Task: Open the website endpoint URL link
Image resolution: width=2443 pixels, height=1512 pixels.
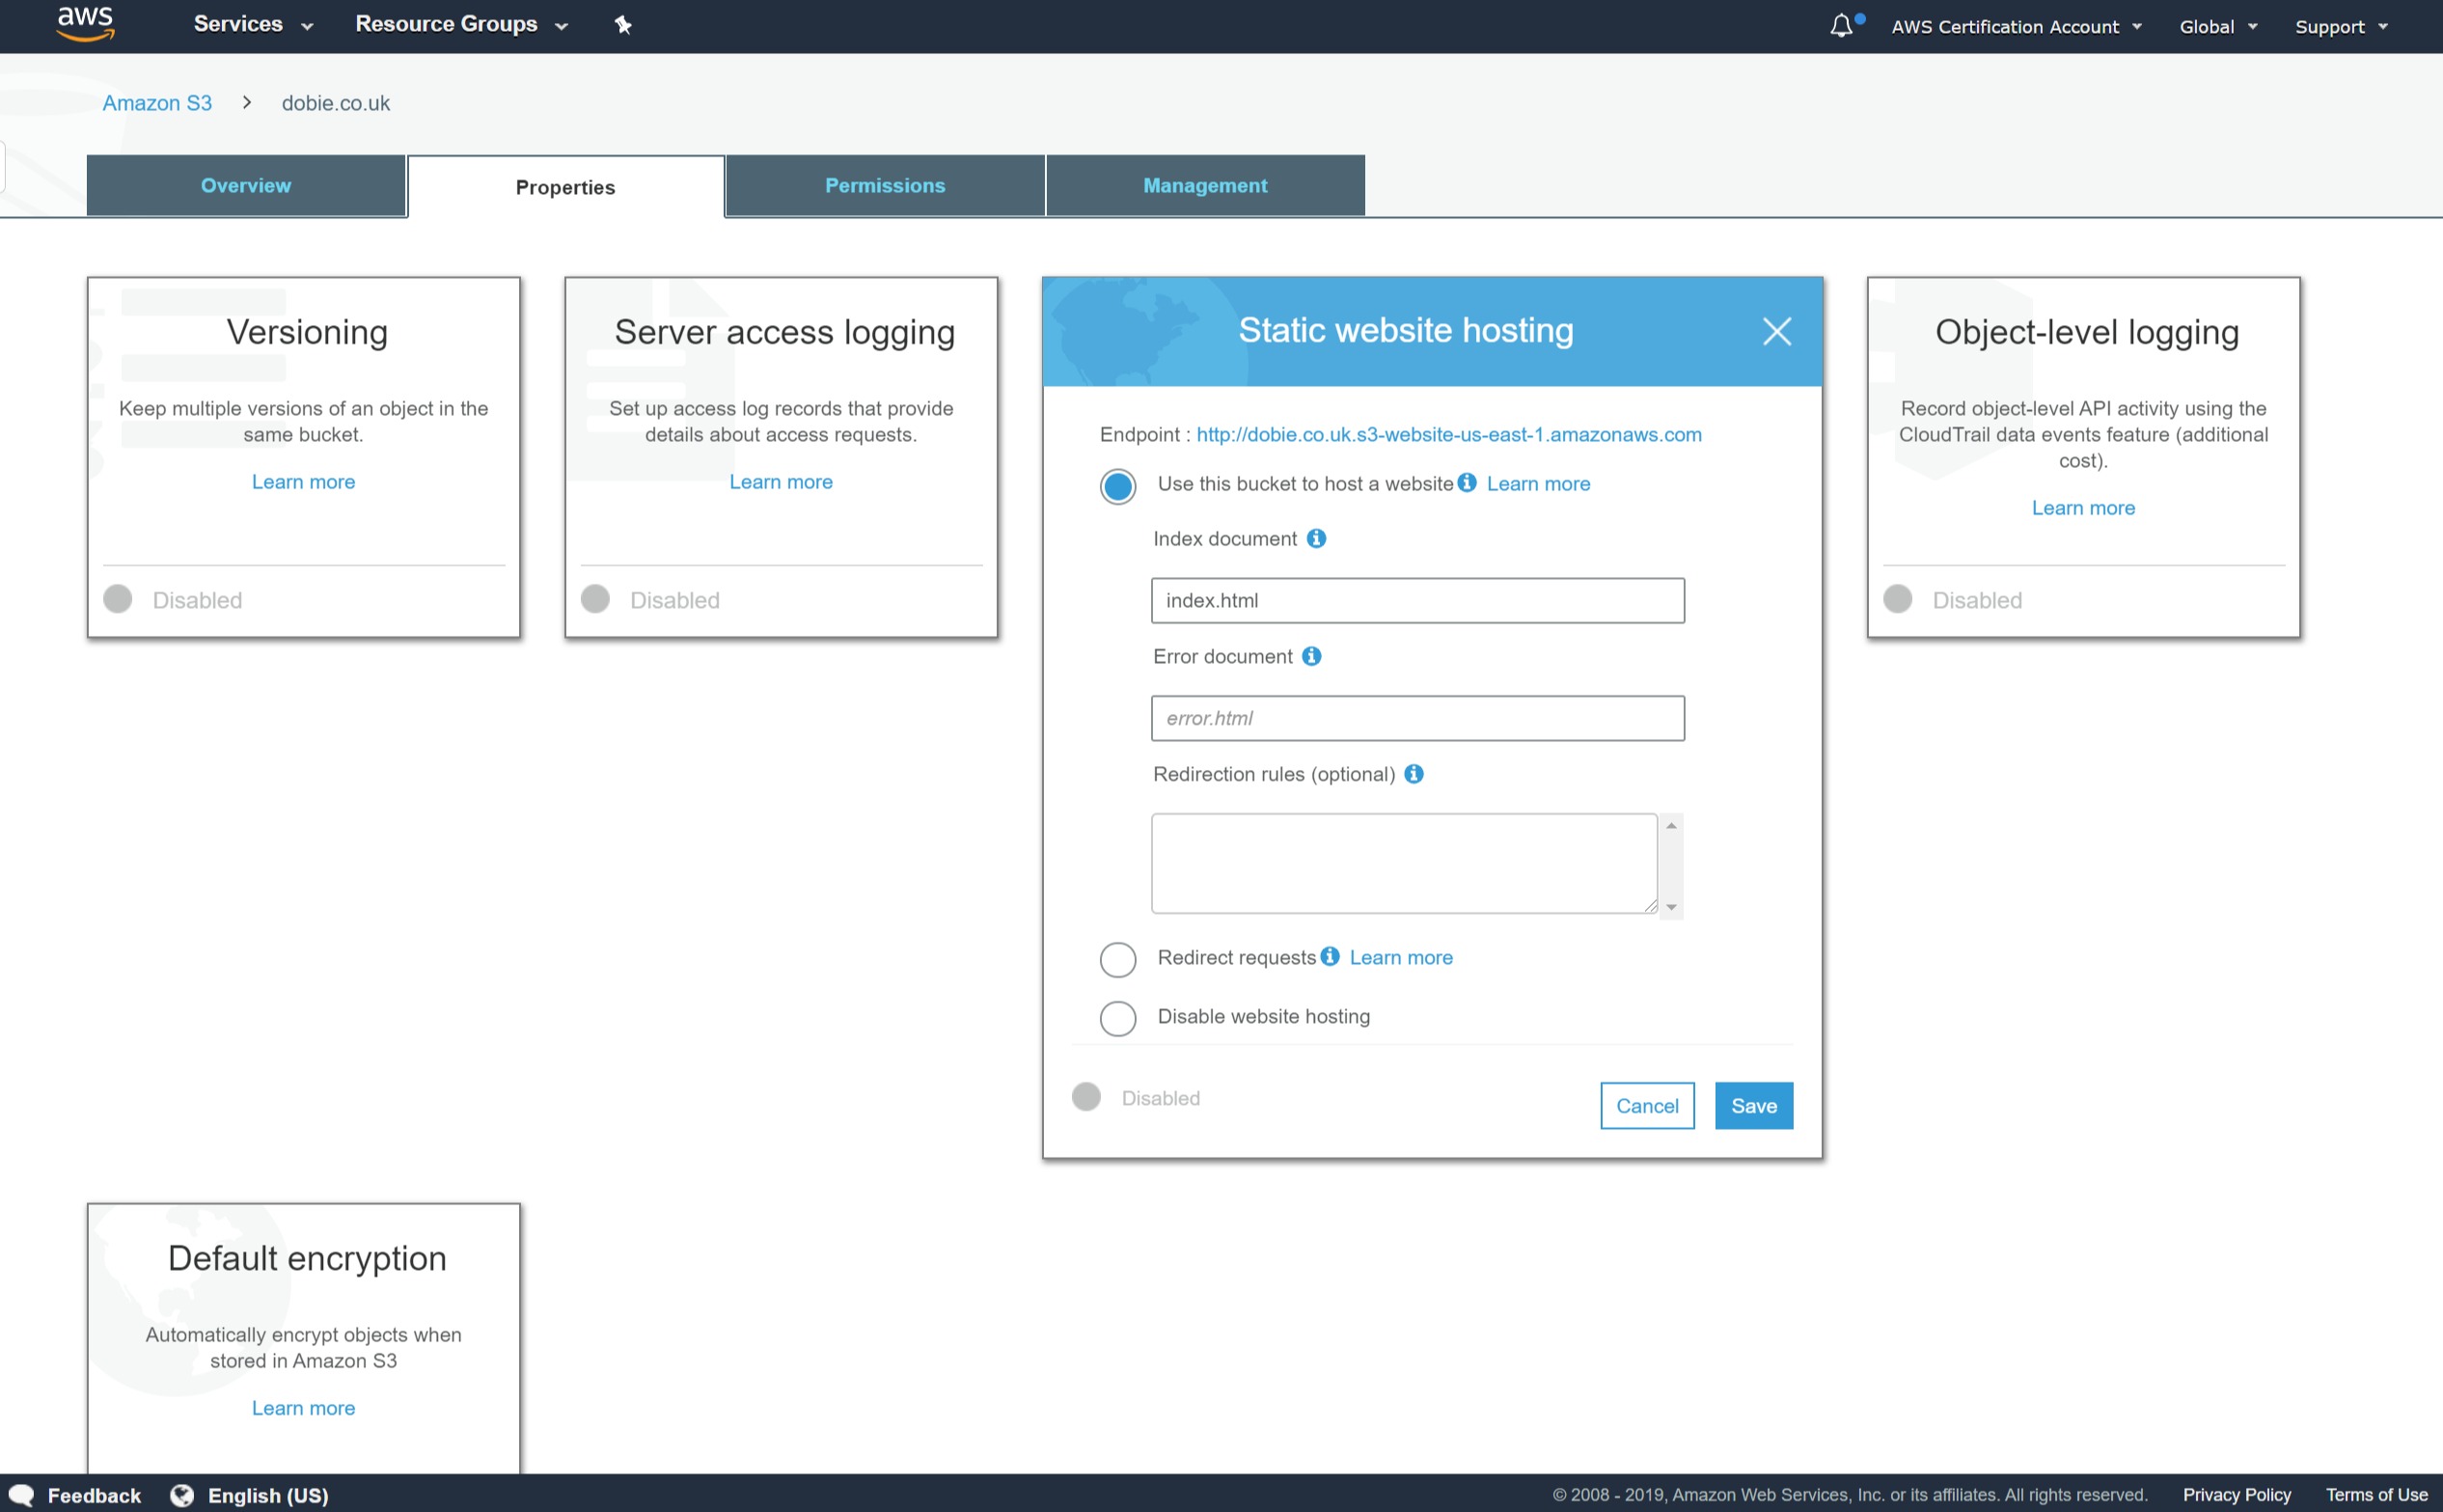Action: [x=1448, y=435]
